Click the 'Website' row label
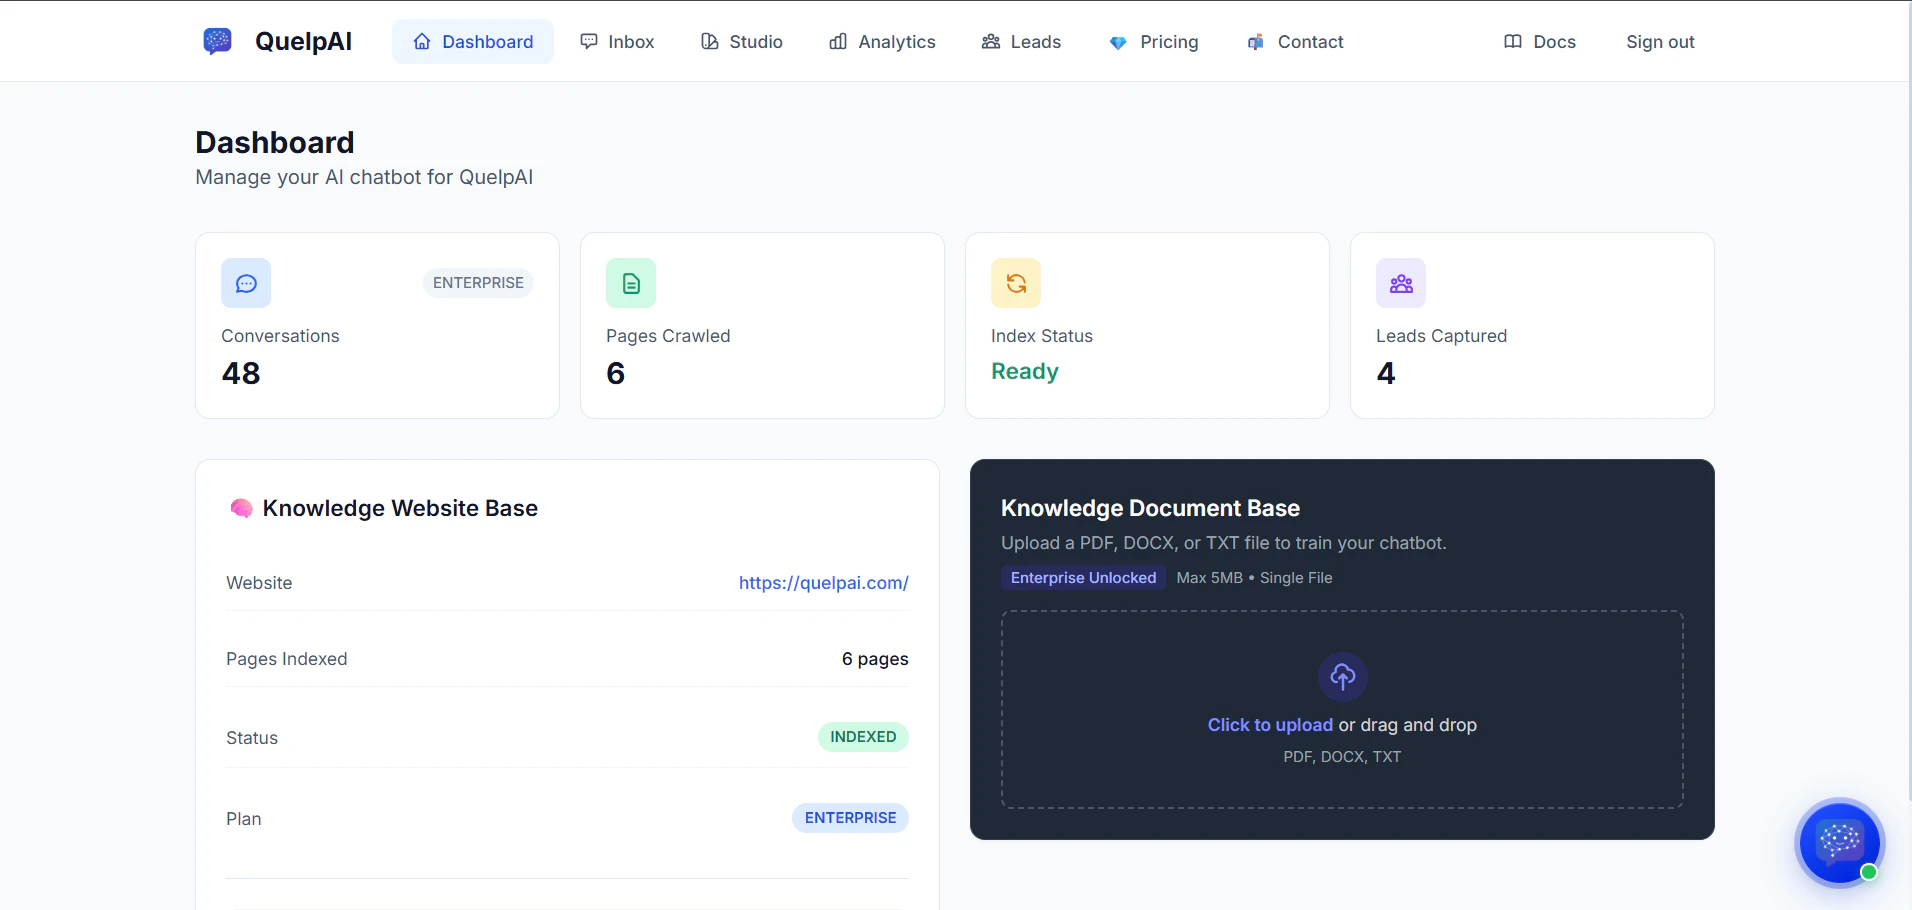This screenshot has height=910, width=1912. point(259,583)
